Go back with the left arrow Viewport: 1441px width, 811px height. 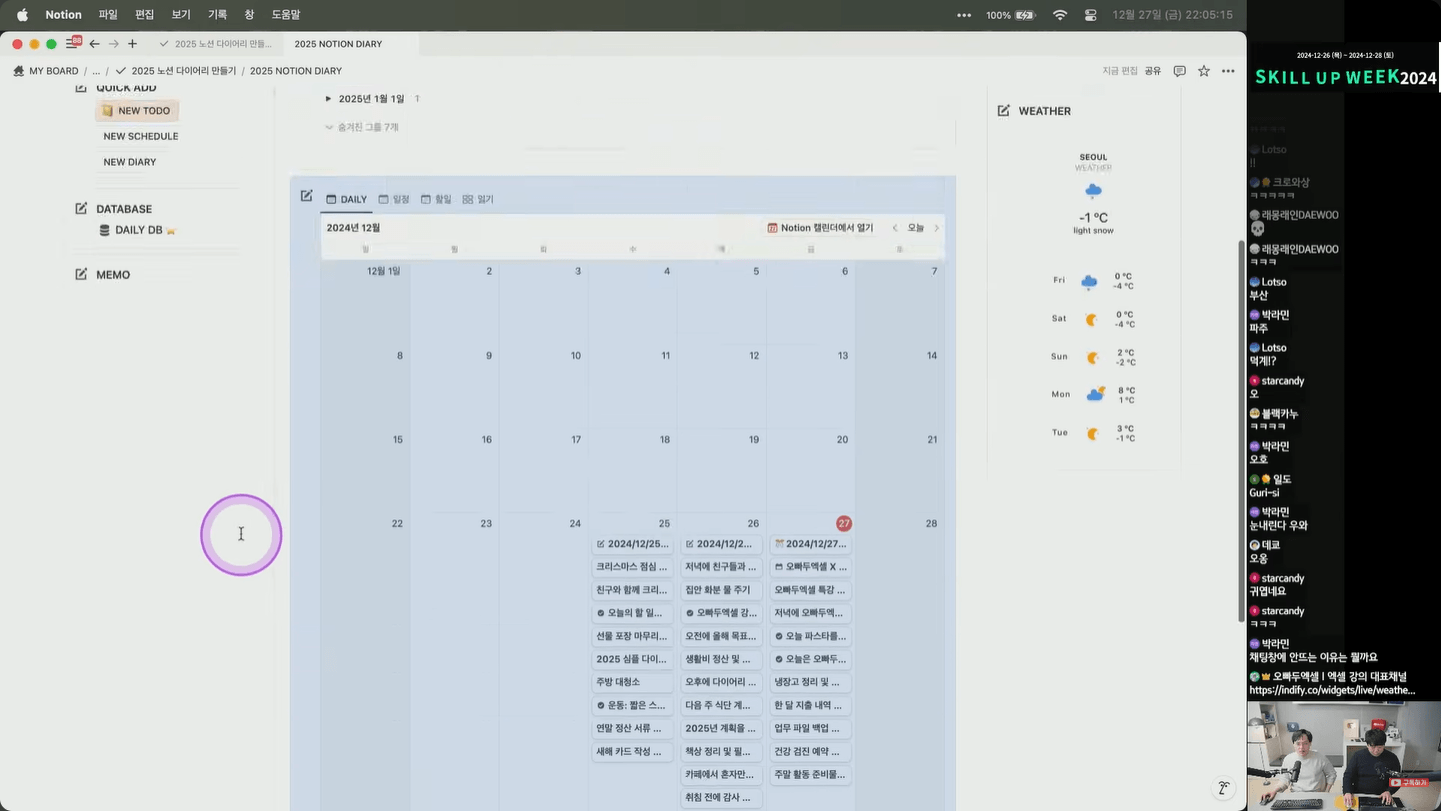click(x=94, y=44)
